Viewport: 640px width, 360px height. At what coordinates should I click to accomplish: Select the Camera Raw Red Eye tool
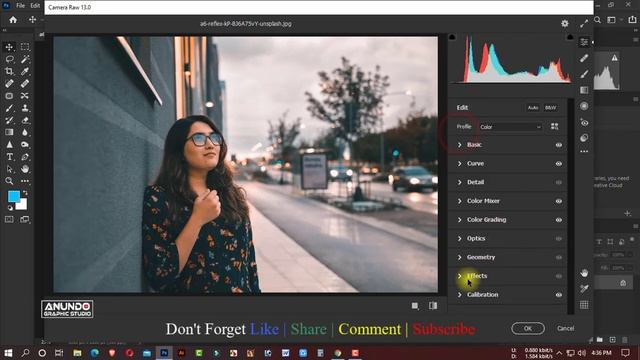click(584, 122)
